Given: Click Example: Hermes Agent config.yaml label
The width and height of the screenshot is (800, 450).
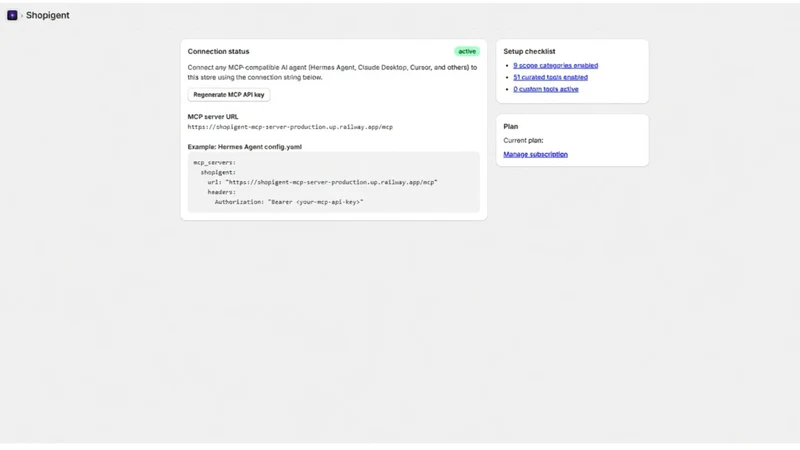Looking at the screenshot, I should 244,147.
